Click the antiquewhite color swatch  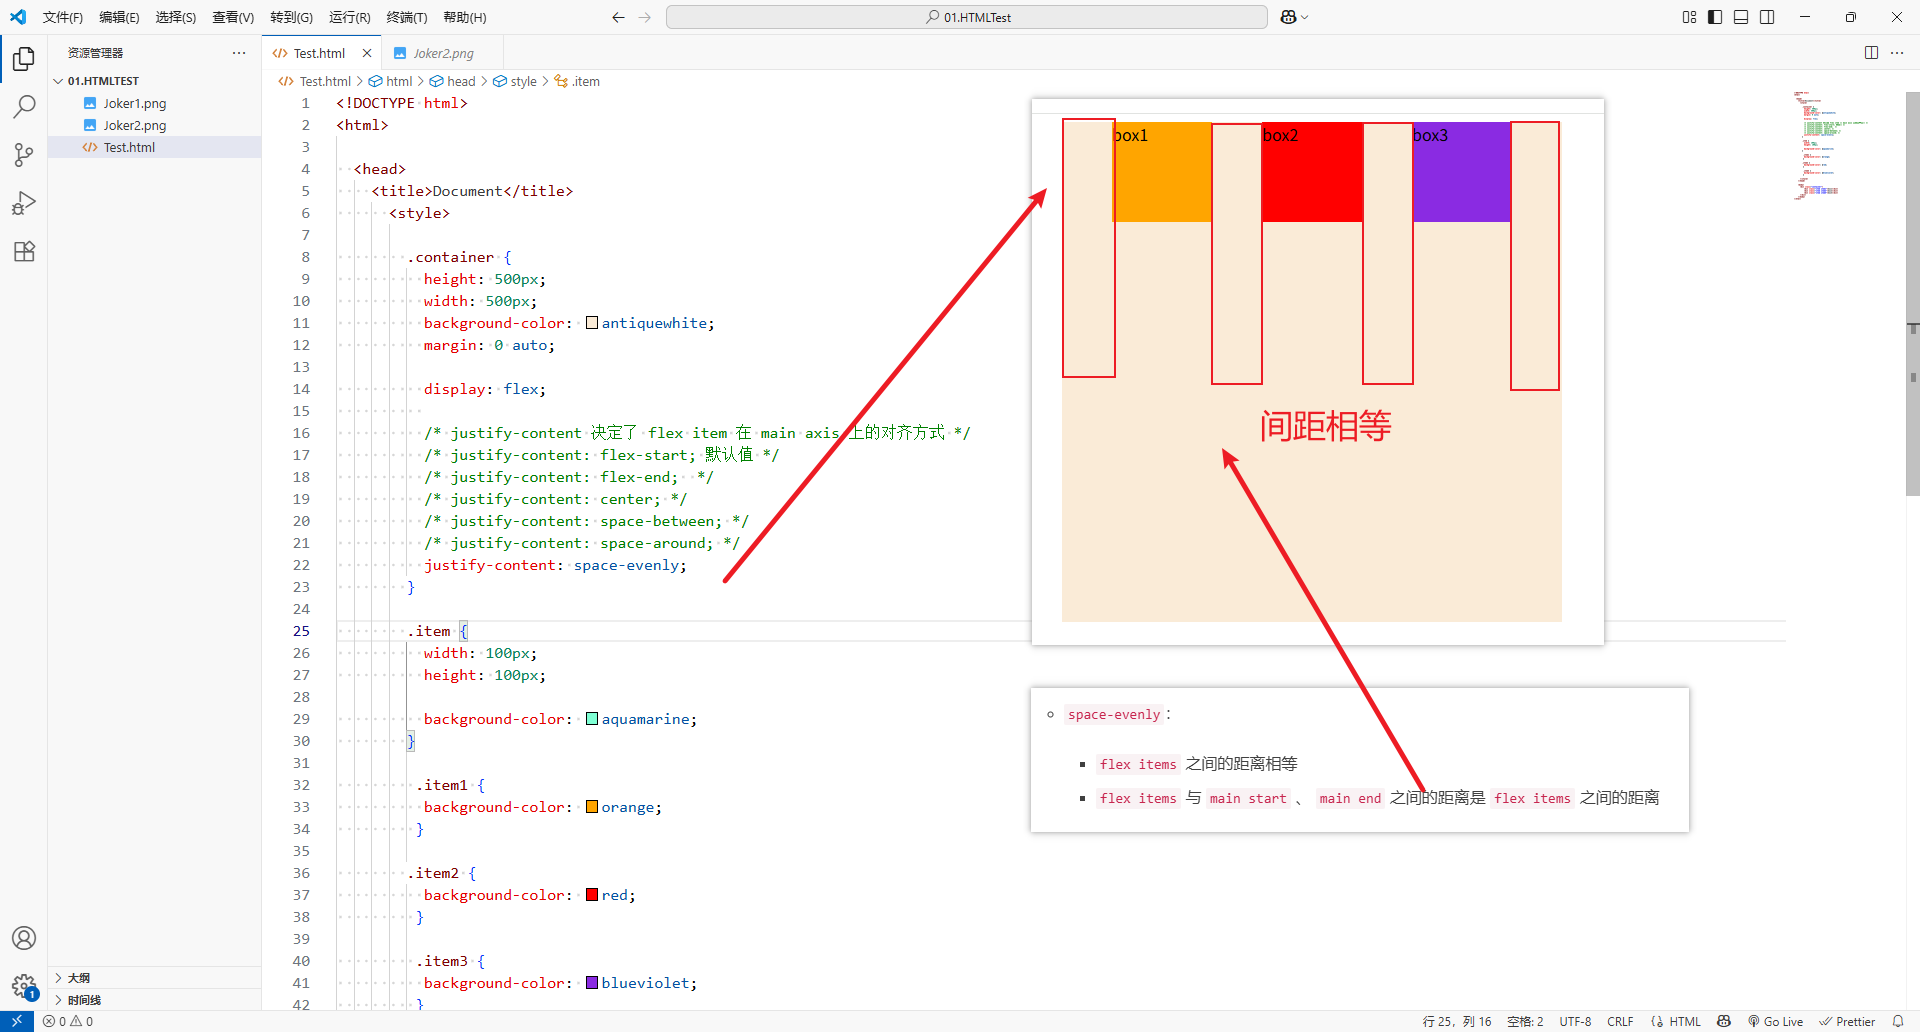pos(592,323)
